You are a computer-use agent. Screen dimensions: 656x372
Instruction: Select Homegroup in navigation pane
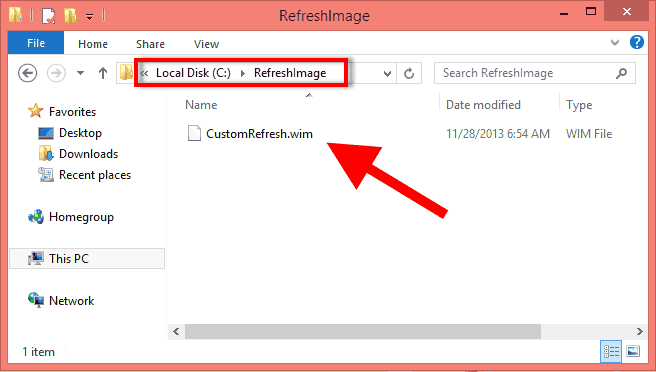click(x=81, y=217)
